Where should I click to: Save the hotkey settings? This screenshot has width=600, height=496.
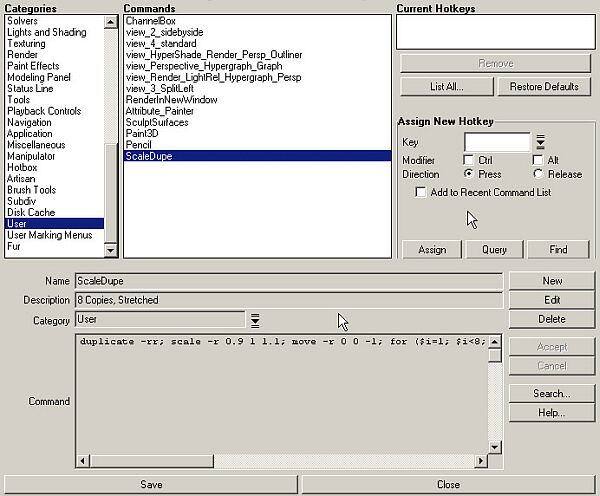(151, 485)
